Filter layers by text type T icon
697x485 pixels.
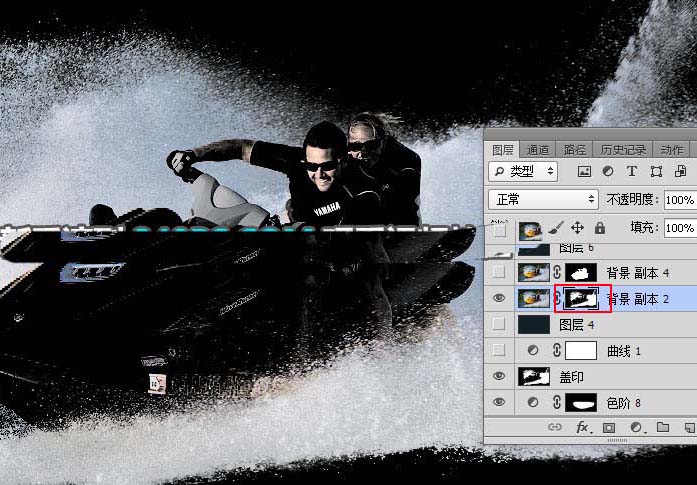tap(632, 171)
